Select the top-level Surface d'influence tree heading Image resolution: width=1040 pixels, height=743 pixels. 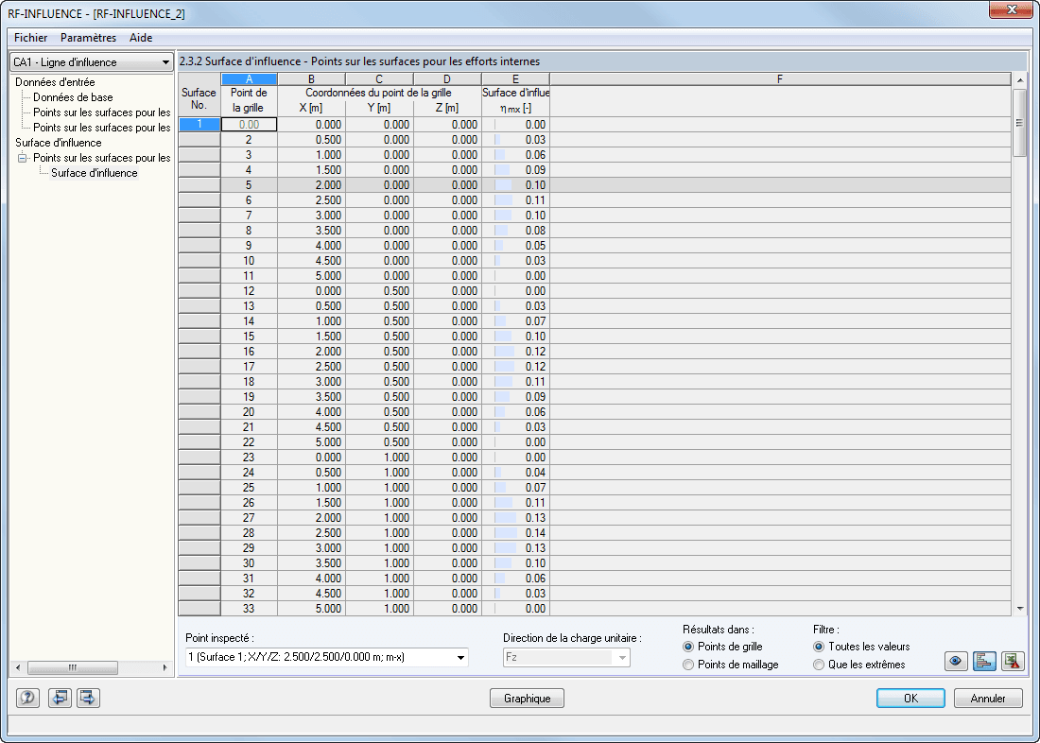click(58, 143)
